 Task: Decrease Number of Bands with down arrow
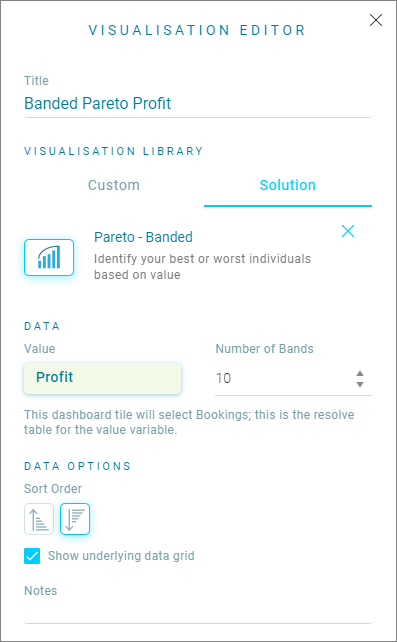point(360,384)
